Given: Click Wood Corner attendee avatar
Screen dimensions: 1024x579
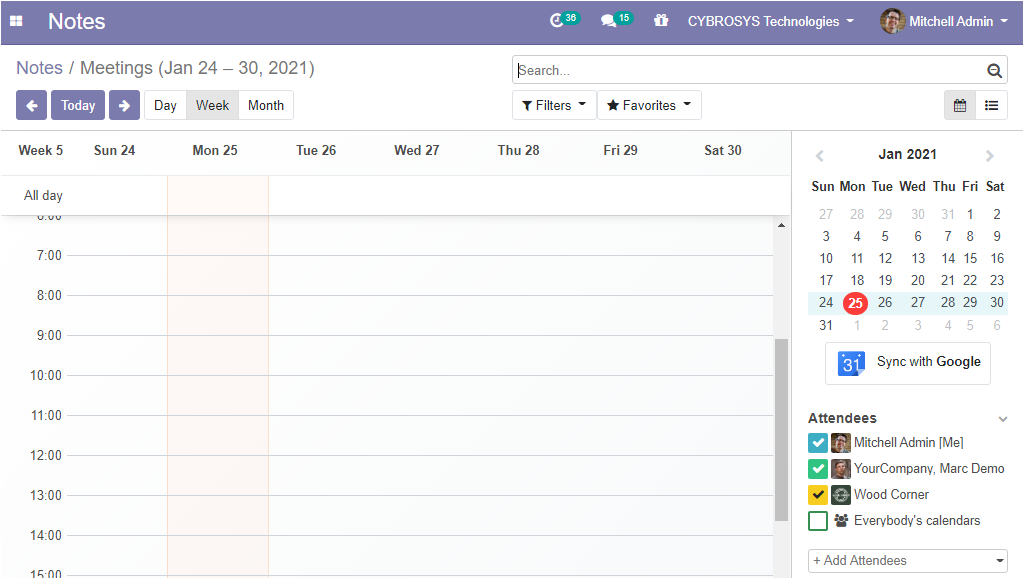Looking at the screenshot, I should point(840,495).
